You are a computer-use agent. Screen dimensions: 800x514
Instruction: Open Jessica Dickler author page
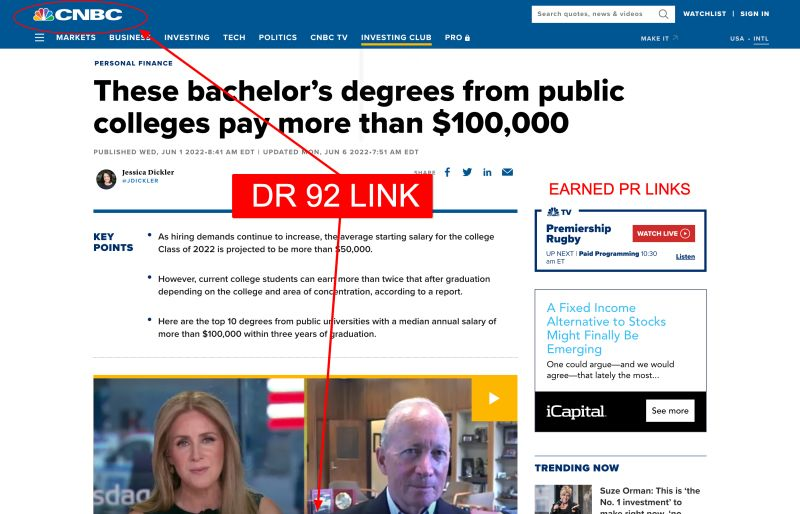[148, 172]
